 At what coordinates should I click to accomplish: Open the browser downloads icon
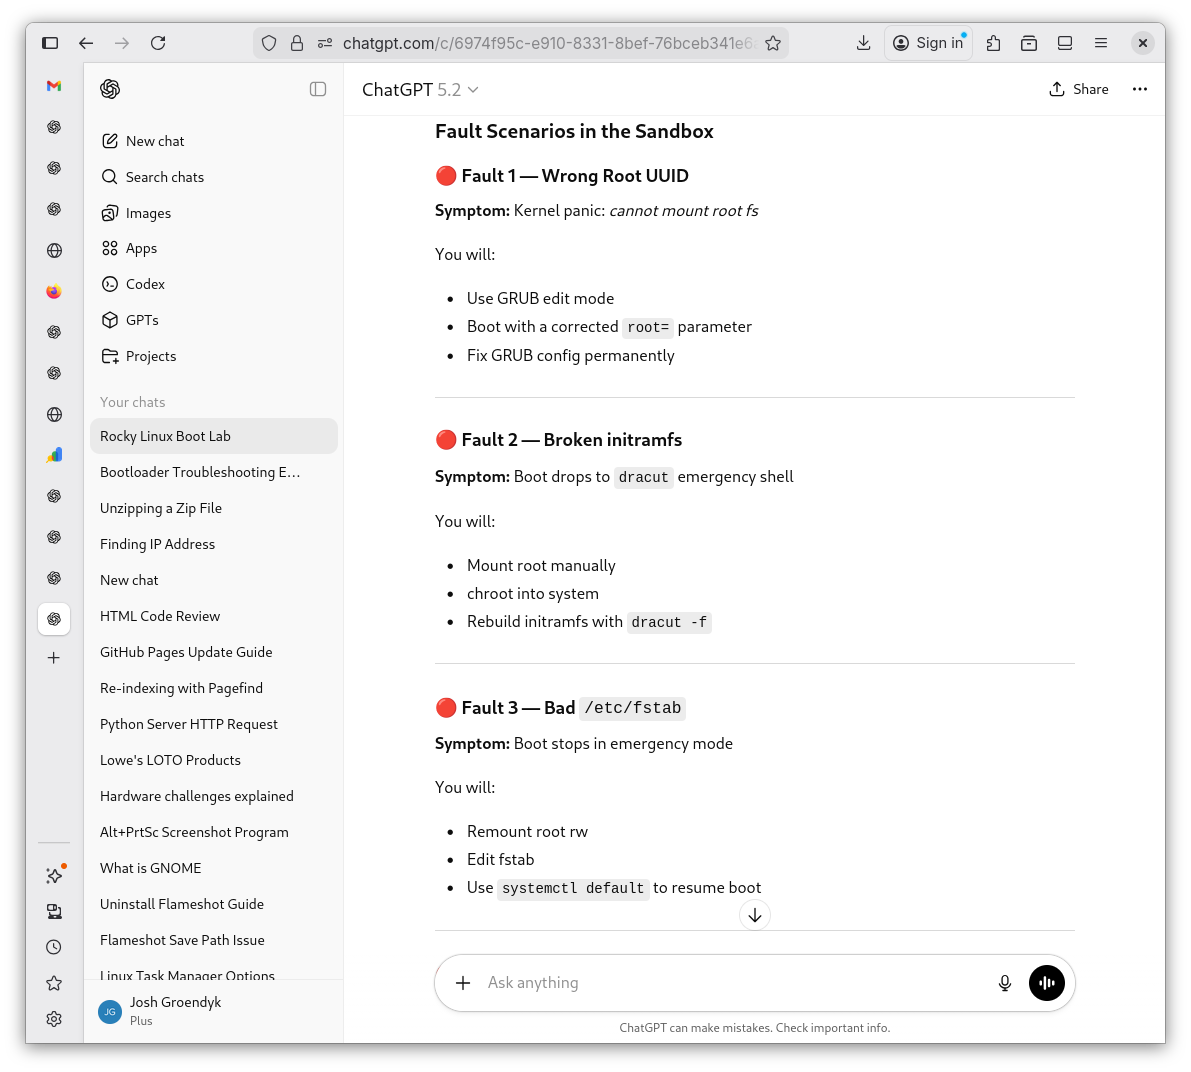(863, 43)
